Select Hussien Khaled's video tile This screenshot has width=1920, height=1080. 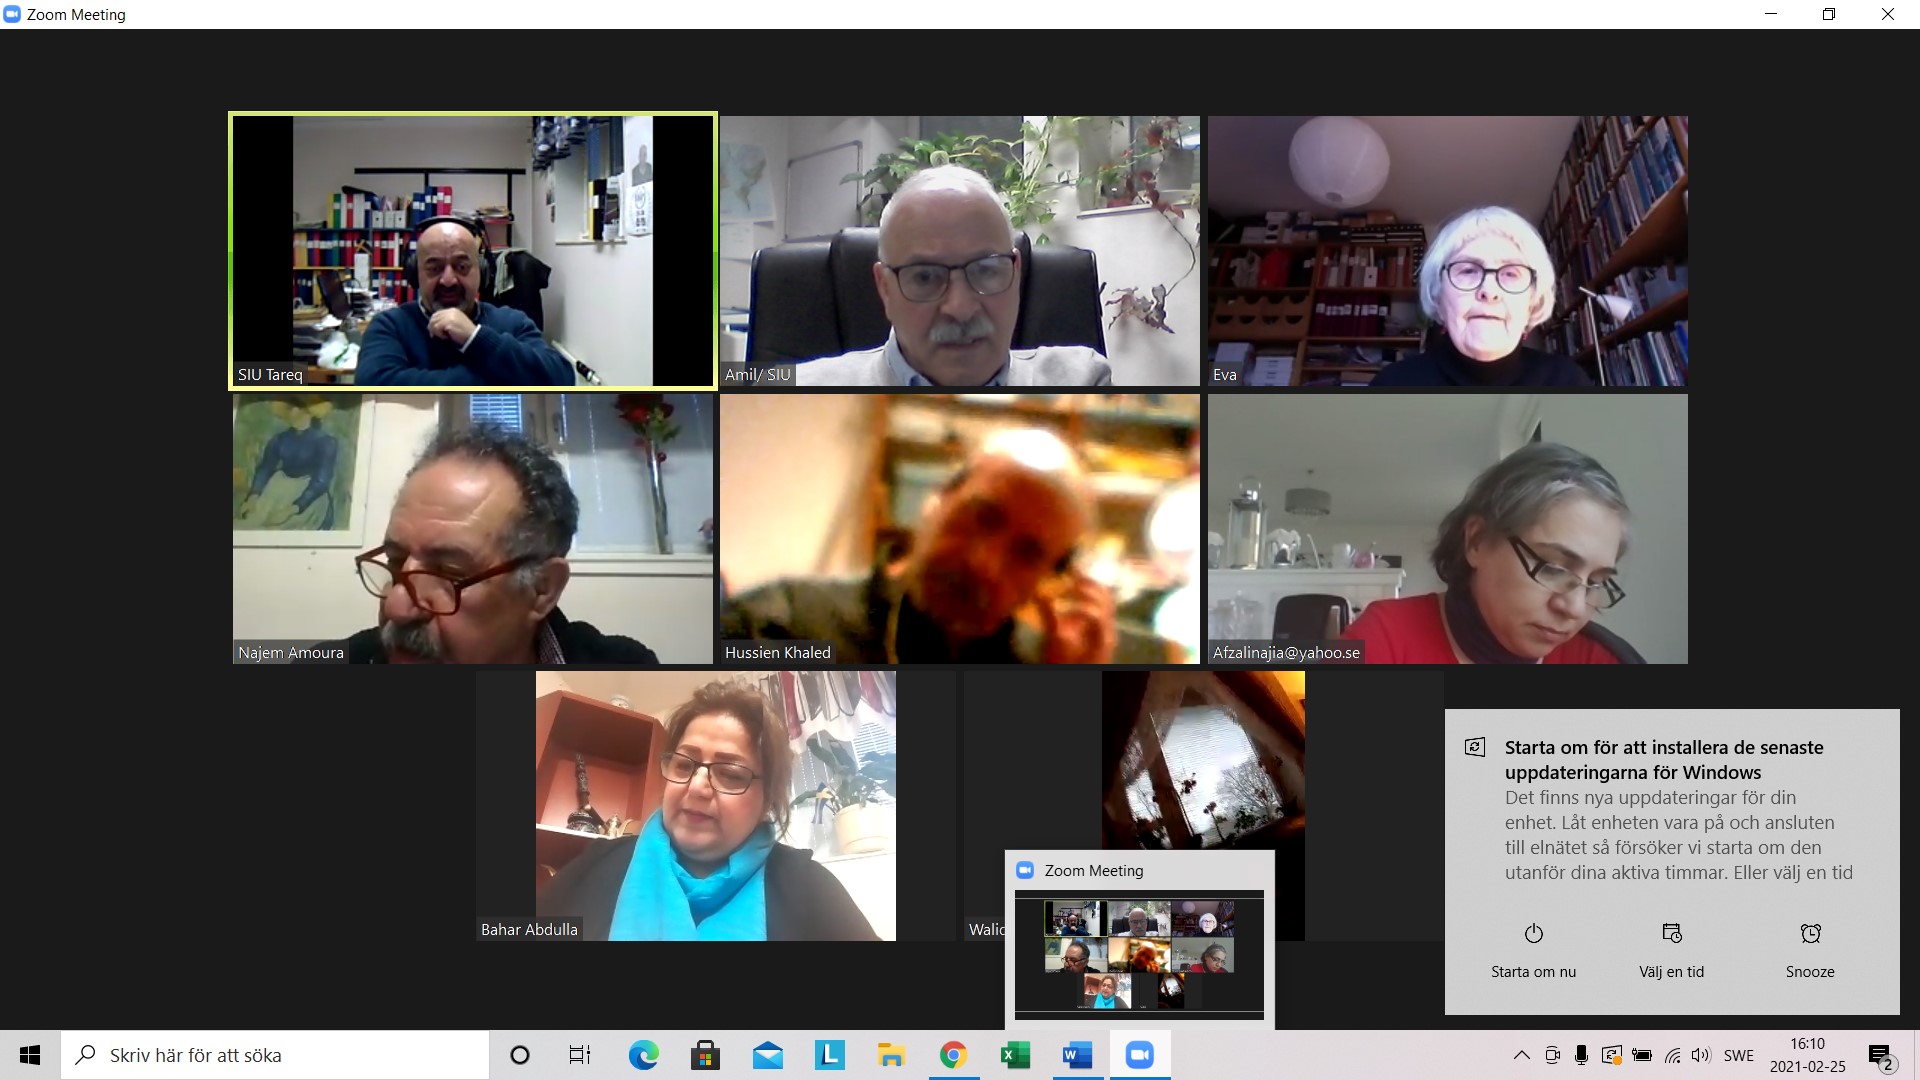960,528
